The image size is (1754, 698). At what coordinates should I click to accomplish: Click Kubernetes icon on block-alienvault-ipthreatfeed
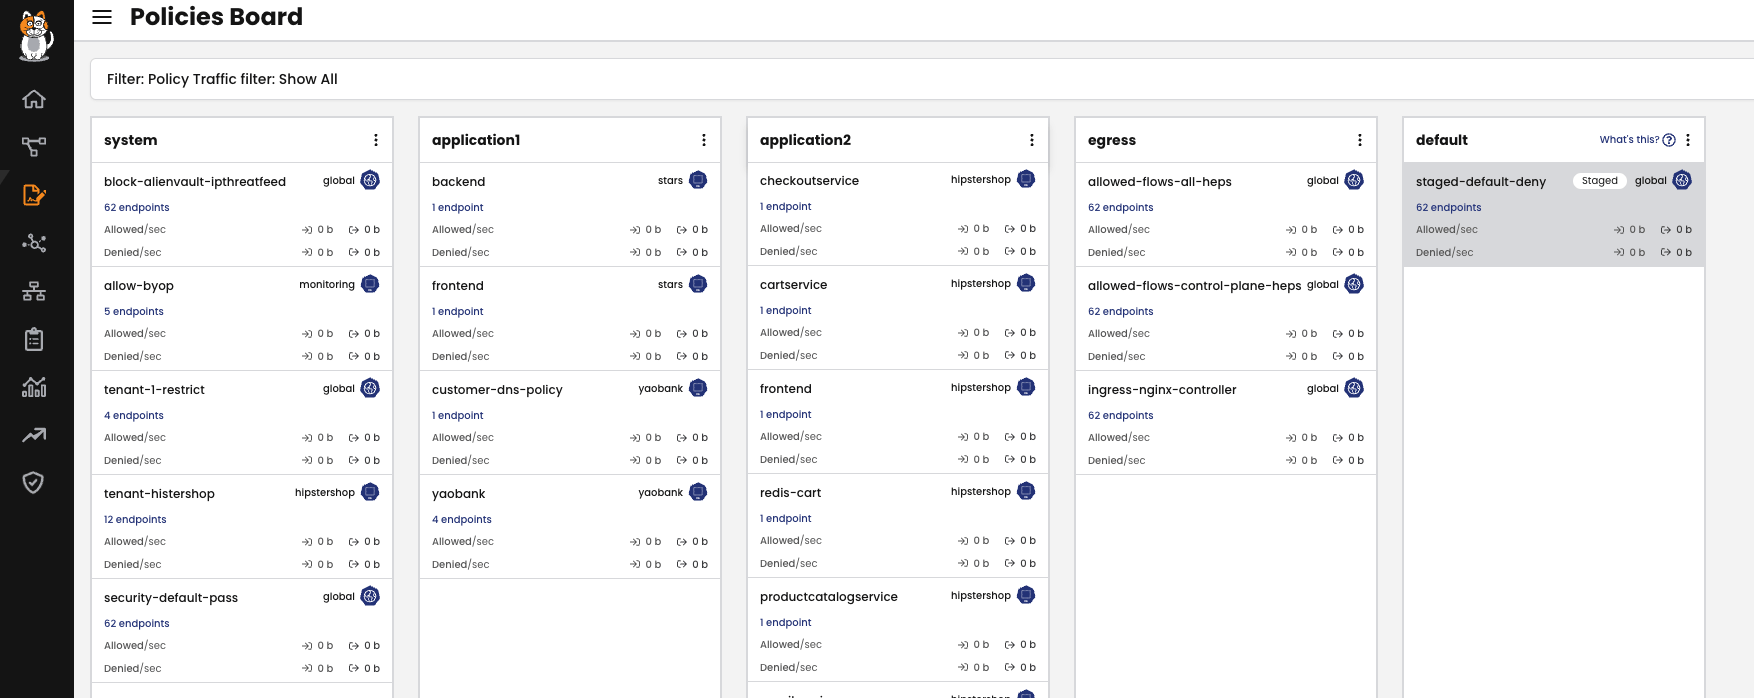click(370, 180)
